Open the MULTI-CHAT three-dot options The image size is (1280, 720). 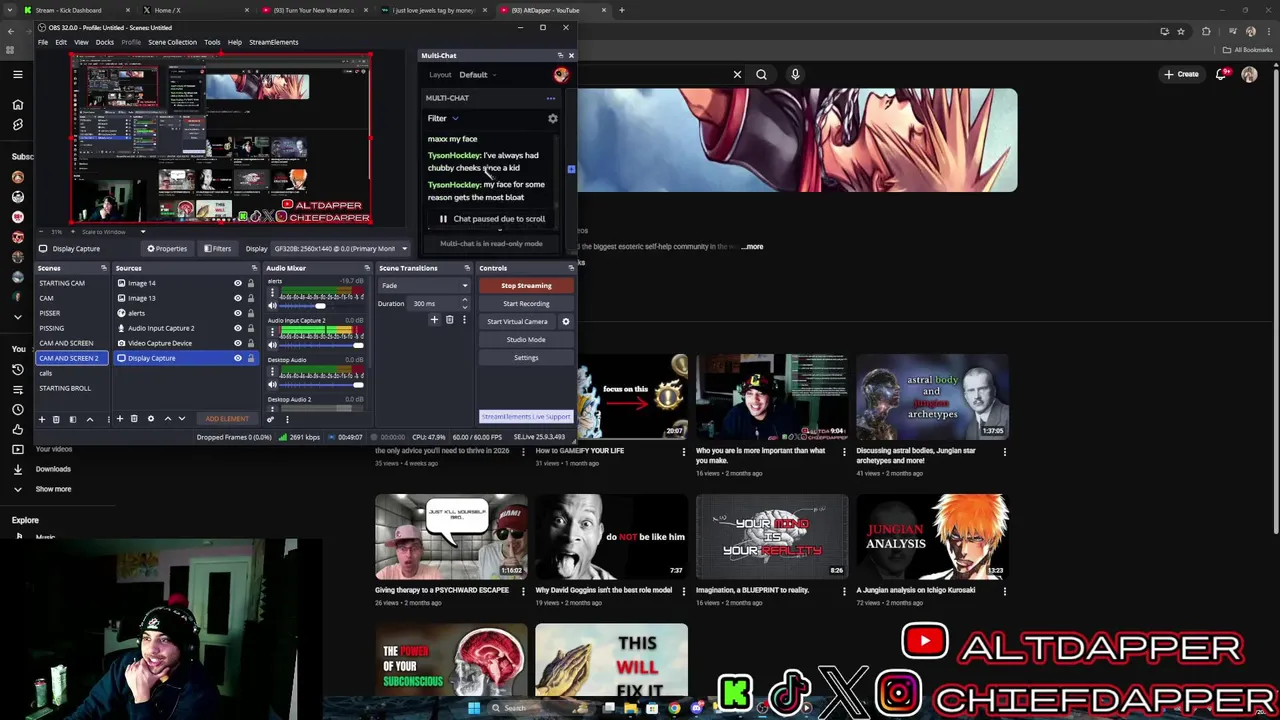pyautogui.click(x=550, y=98)
